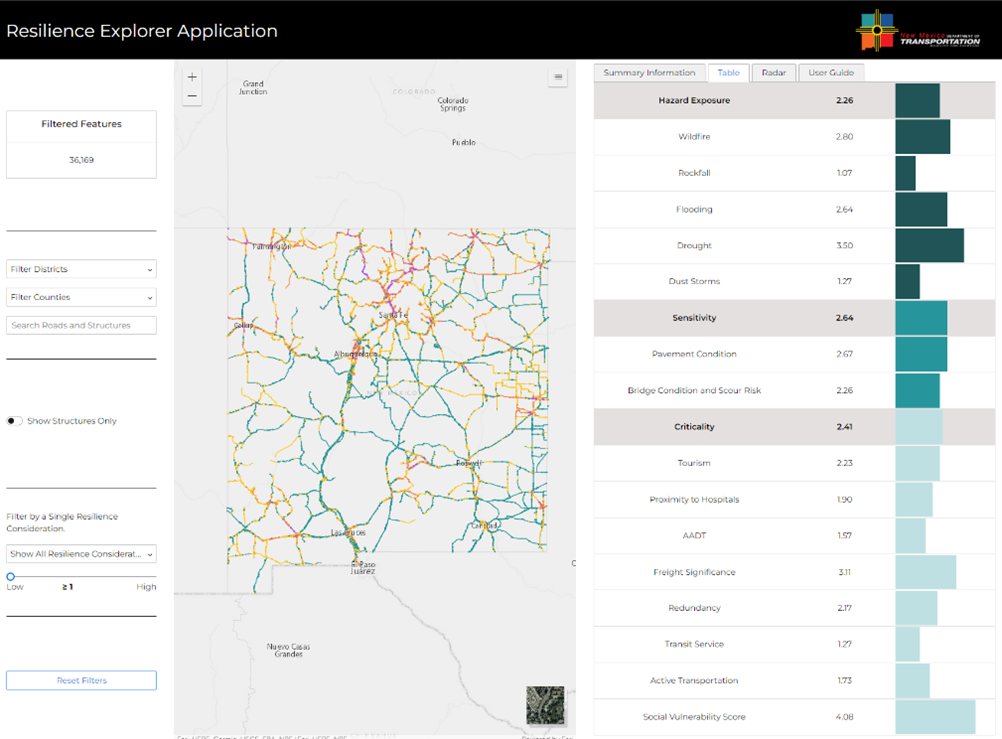1002x739 pixels.
Task: Zoom in on the map
Action: click(x=191, y=76)
